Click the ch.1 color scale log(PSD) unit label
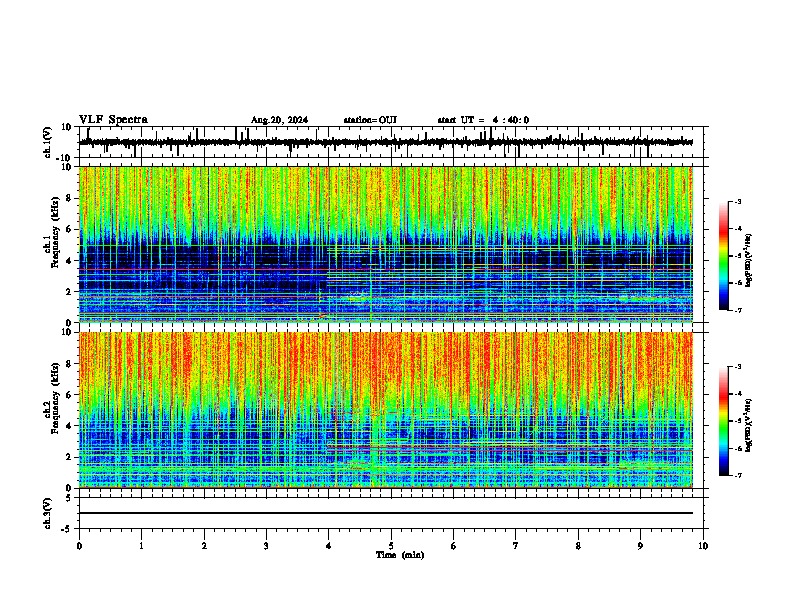The image size is (792, 612). pos(749,260)
